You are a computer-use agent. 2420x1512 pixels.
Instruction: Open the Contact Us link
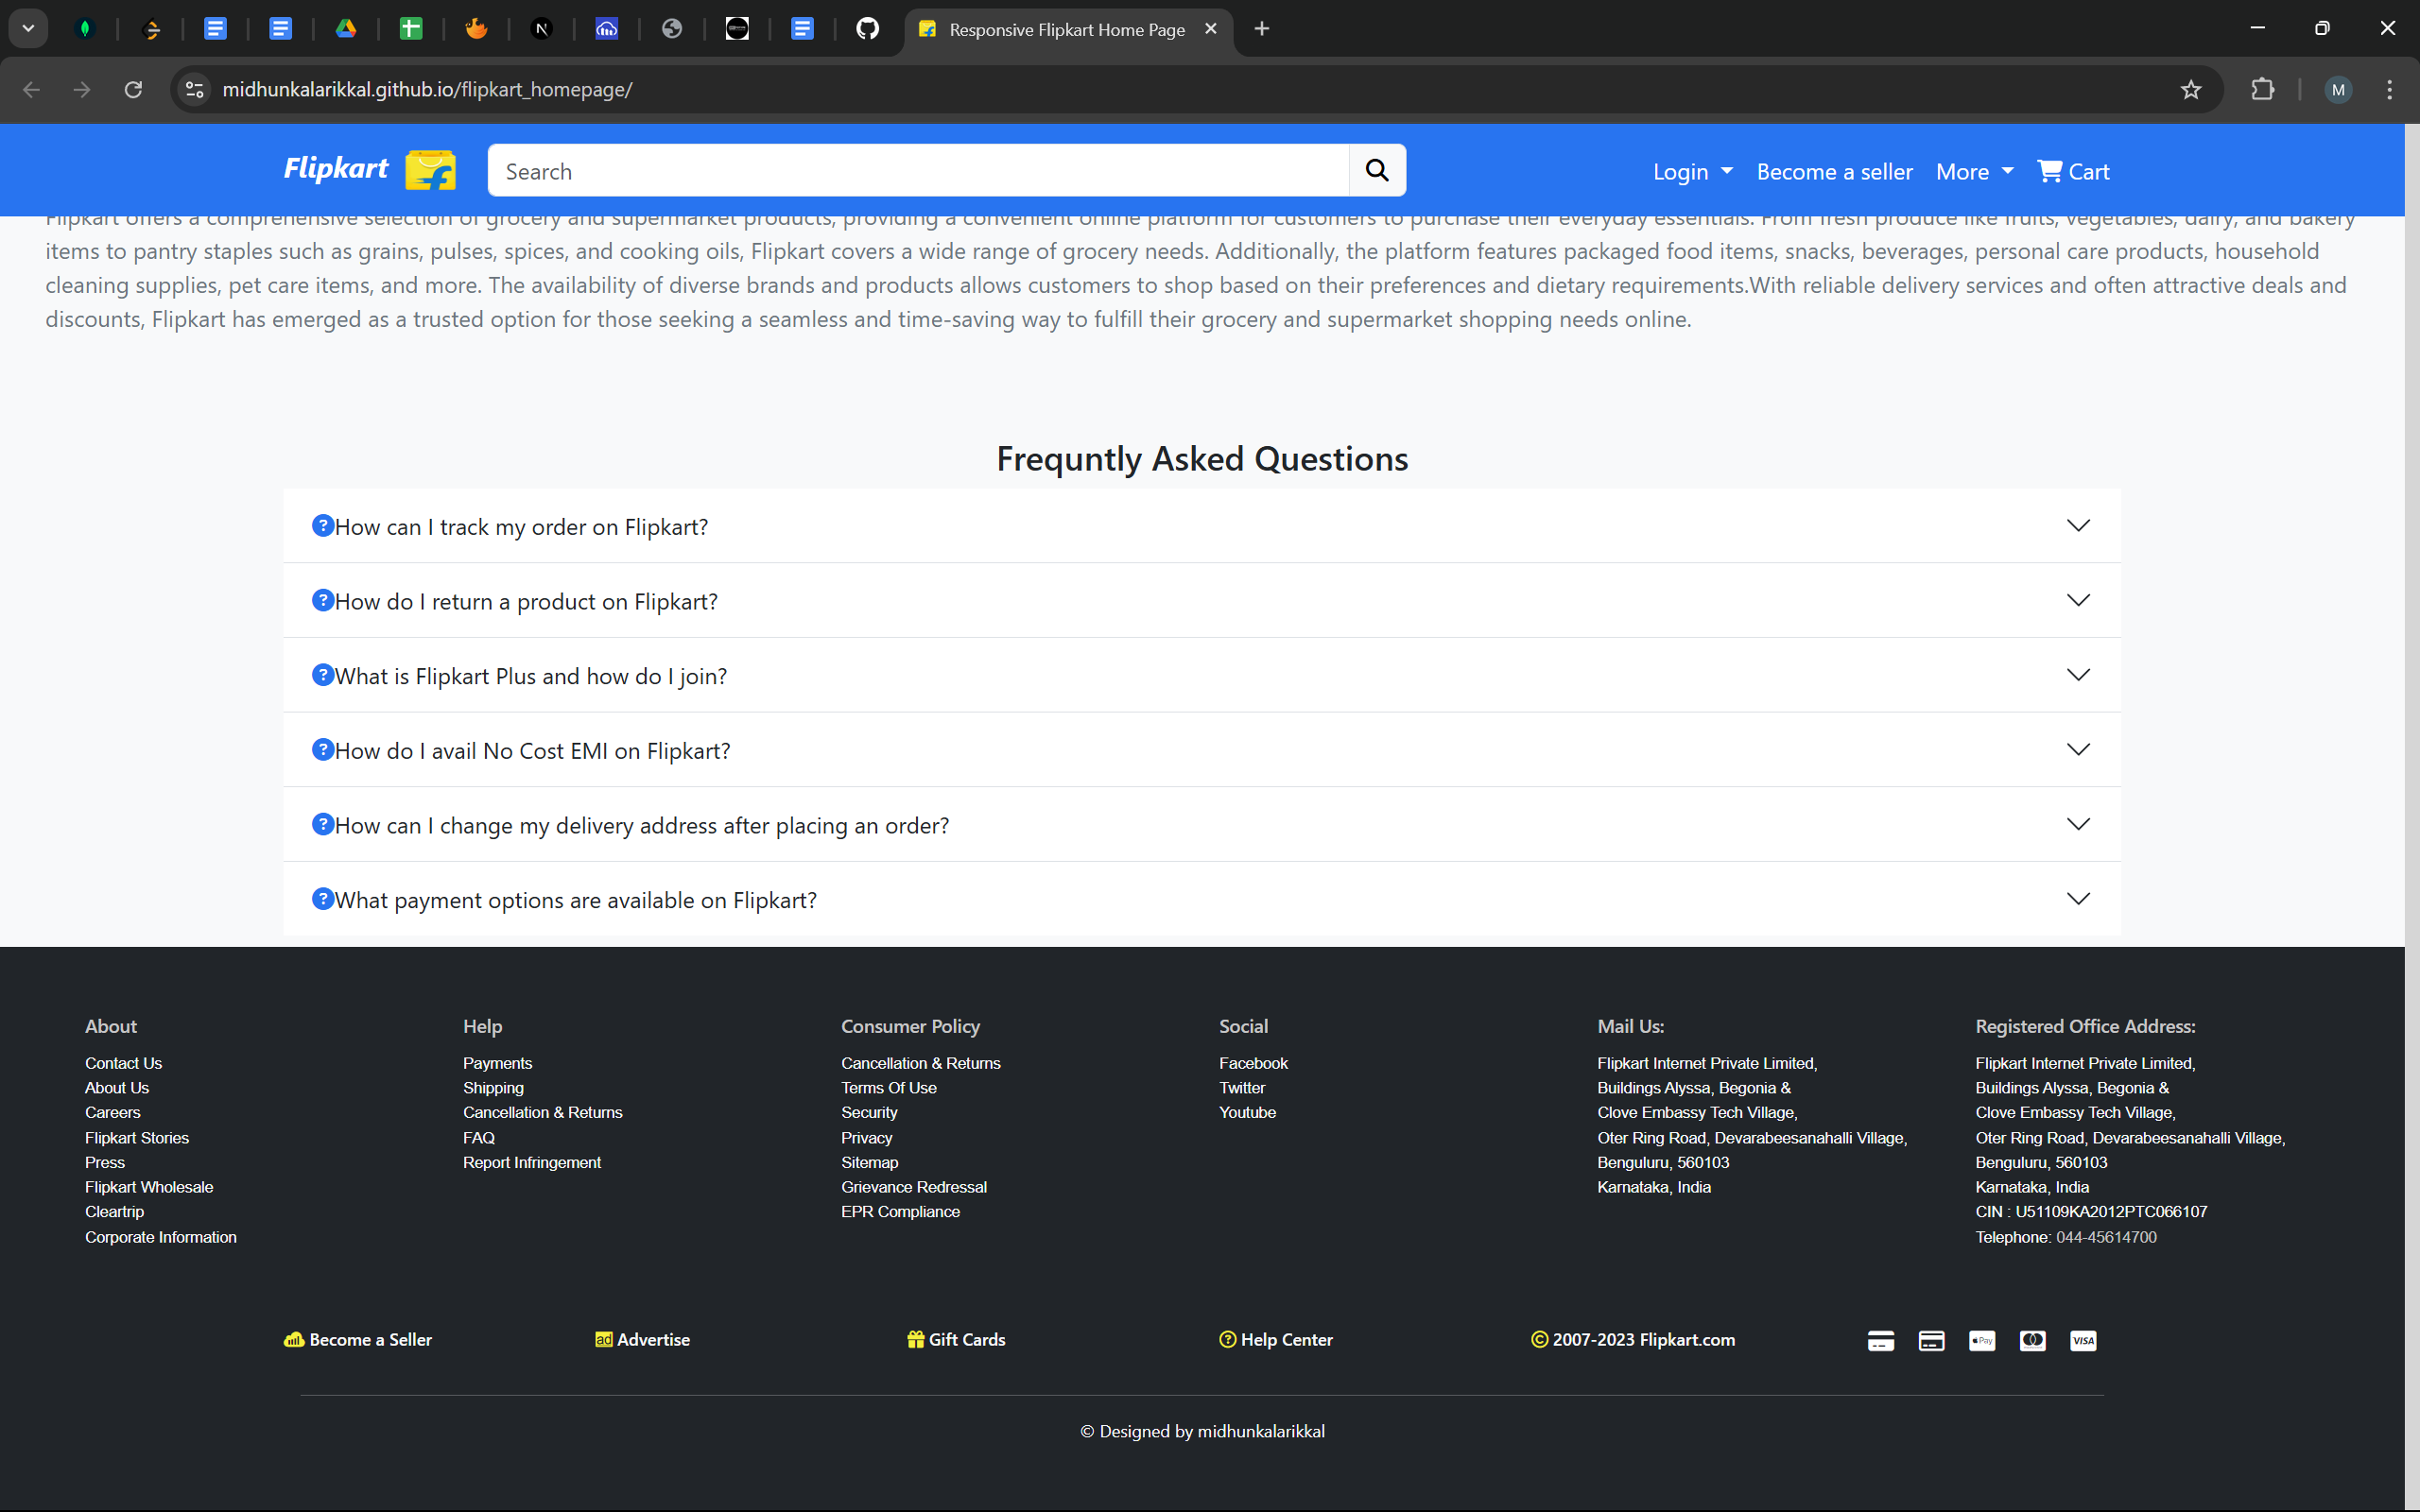click(123, 1063)
